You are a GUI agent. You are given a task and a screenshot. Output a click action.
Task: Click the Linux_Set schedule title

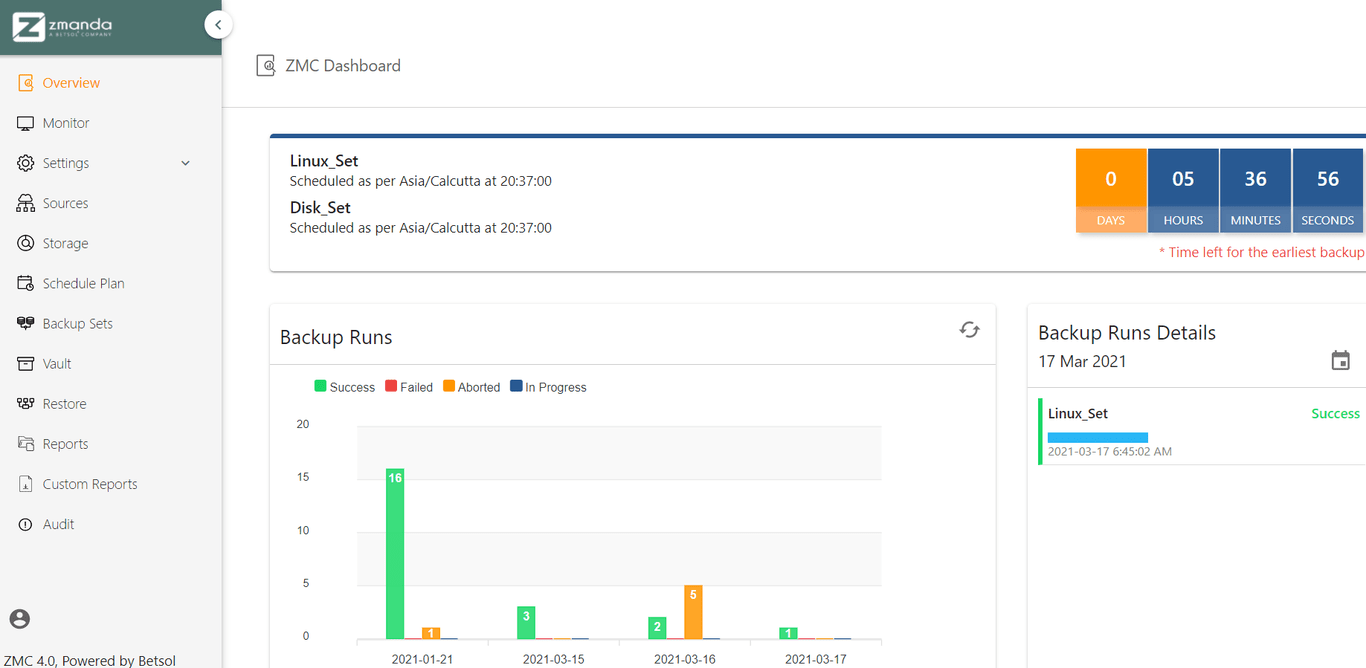[x=324, y=161]
